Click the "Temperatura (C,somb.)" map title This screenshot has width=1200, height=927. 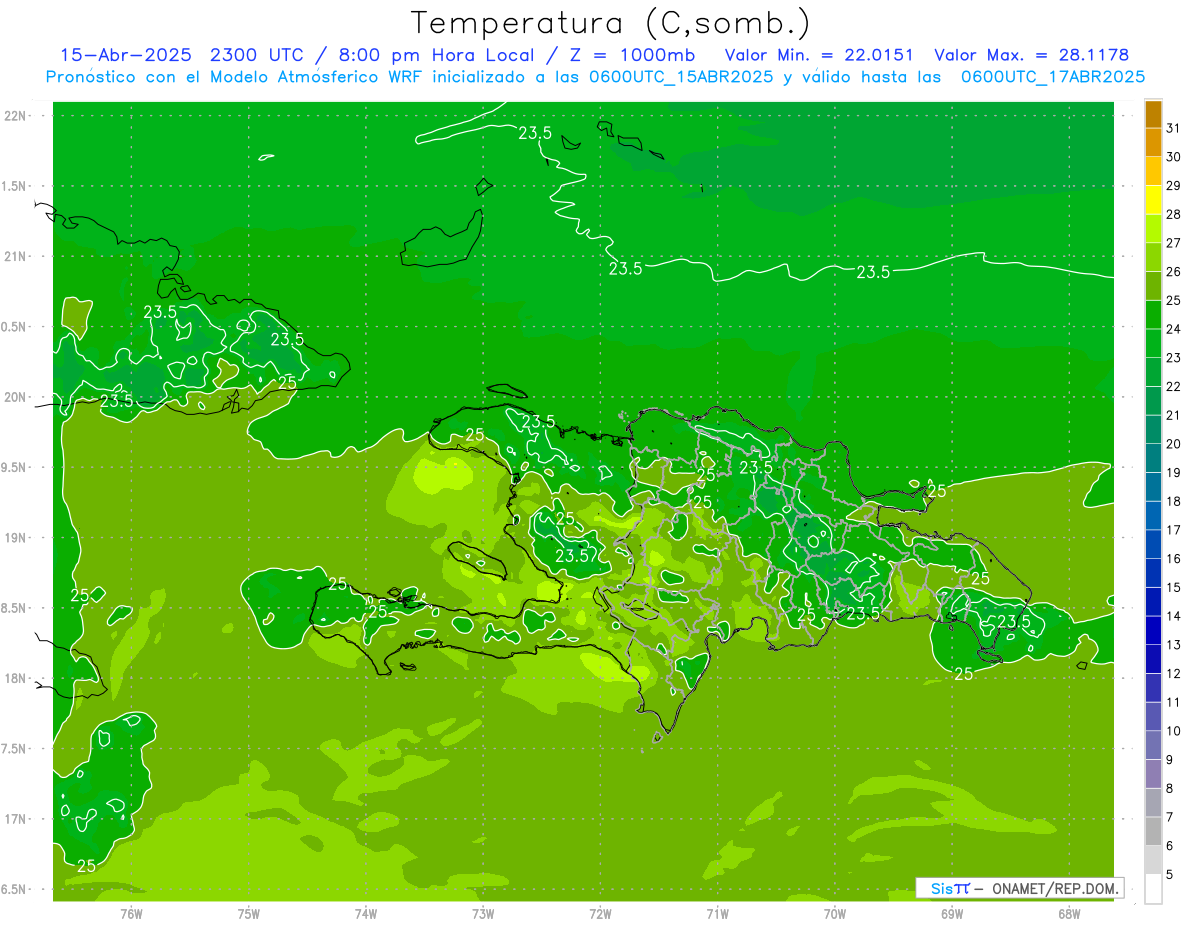(x=611, y=24)
